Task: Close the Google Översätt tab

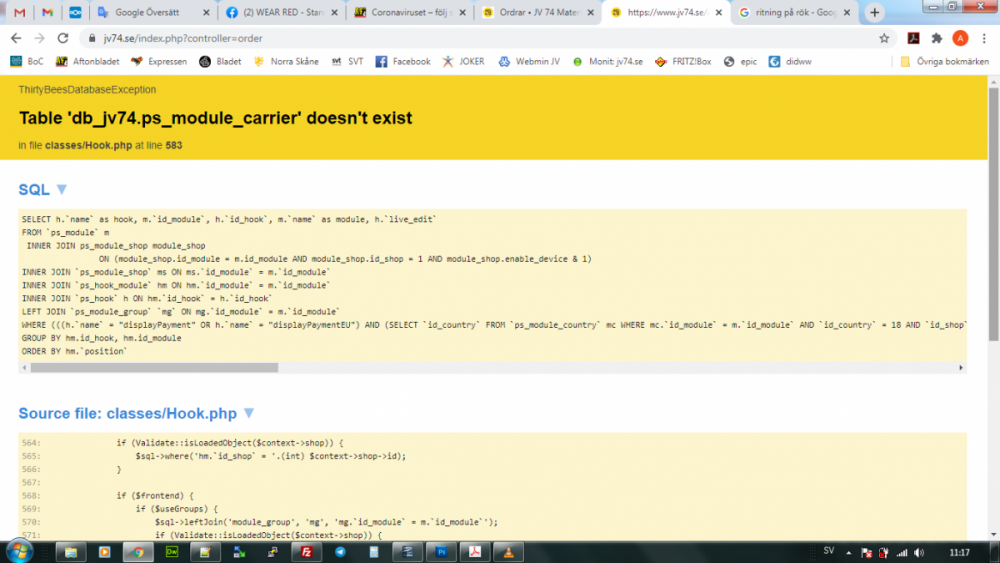Action: click(x=206, y=13)
